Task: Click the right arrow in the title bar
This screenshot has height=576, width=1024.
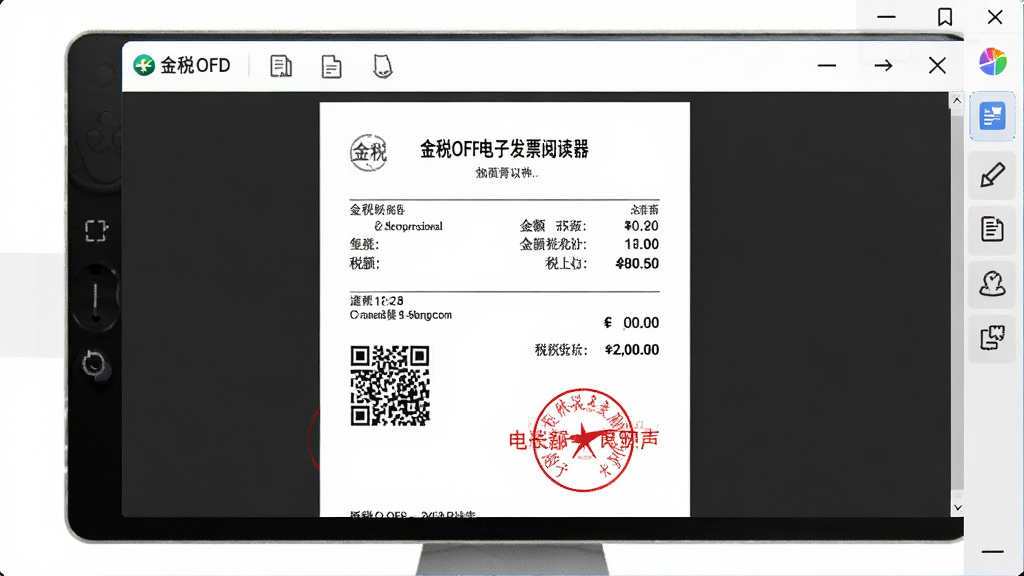Action: click(x=884, y=65)
